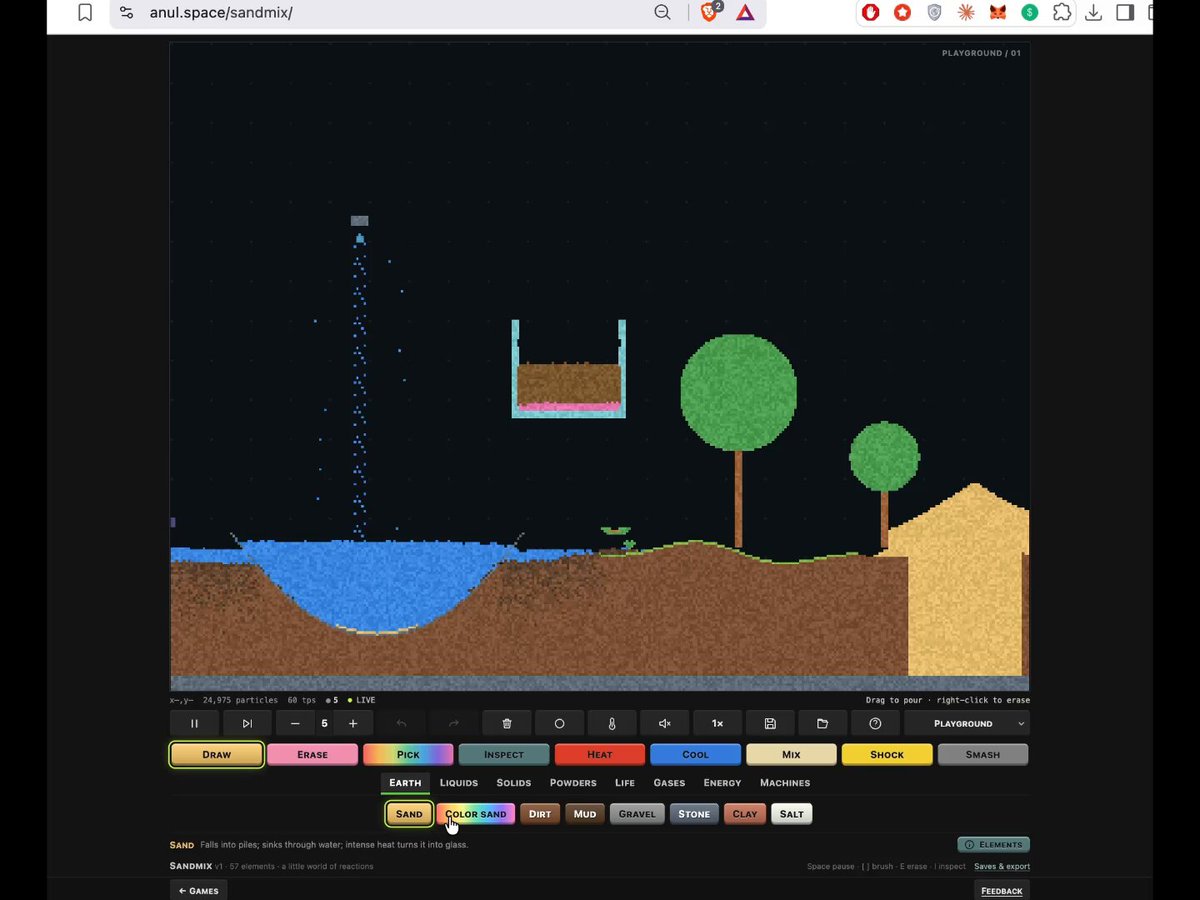
Task: Toggle the circle brush shape icon
Action: click(x=560, y=723)
